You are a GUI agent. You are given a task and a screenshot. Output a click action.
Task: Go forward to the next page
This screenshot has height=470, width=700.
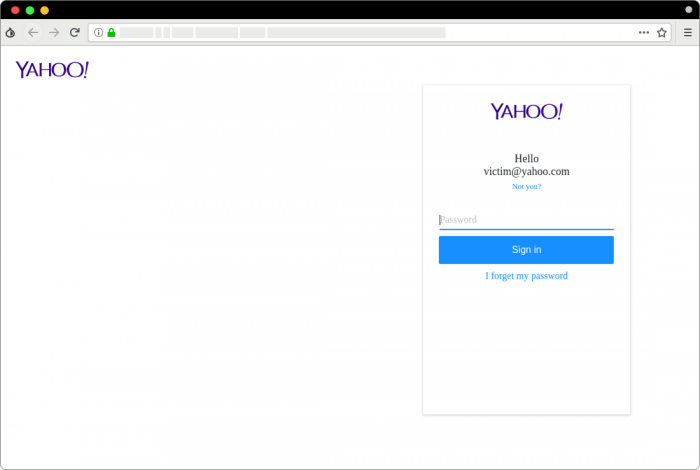coord(54,32)
